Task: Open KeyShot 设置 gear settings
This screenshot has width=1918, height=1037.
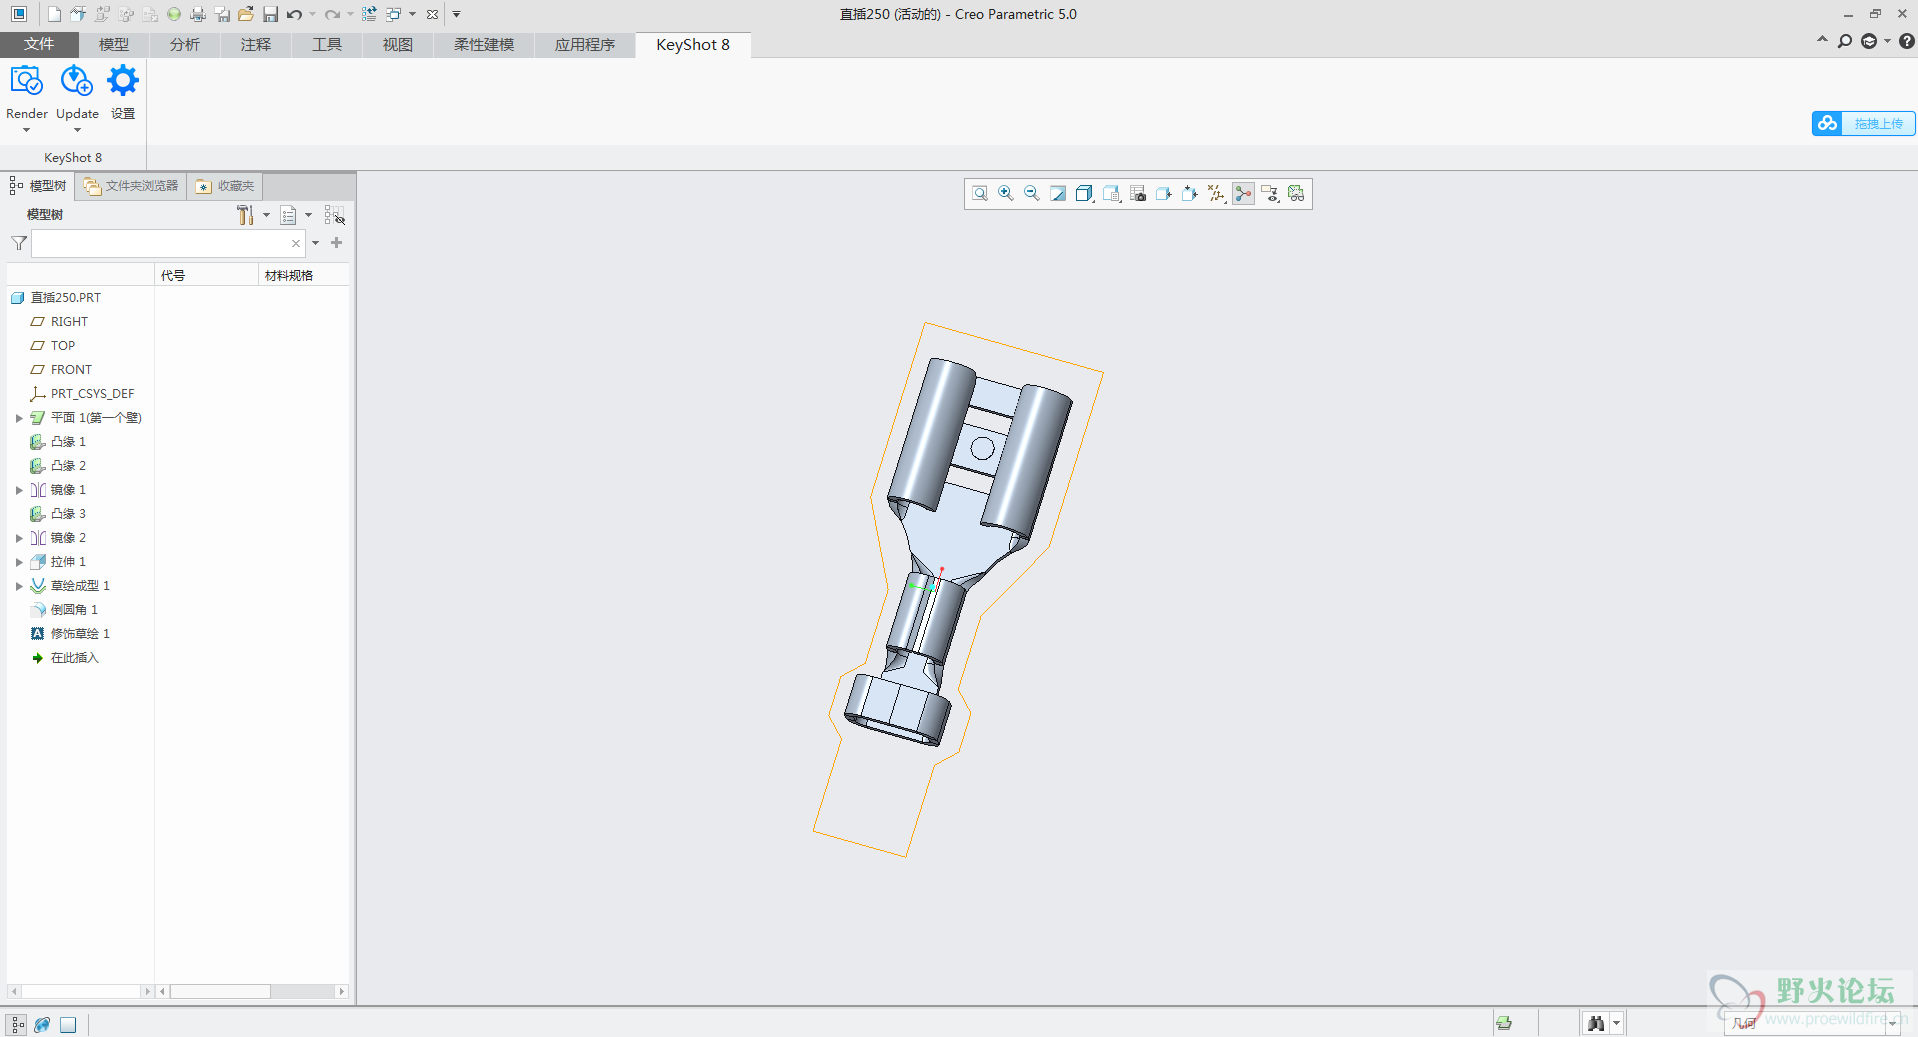Action: (123, 82)
